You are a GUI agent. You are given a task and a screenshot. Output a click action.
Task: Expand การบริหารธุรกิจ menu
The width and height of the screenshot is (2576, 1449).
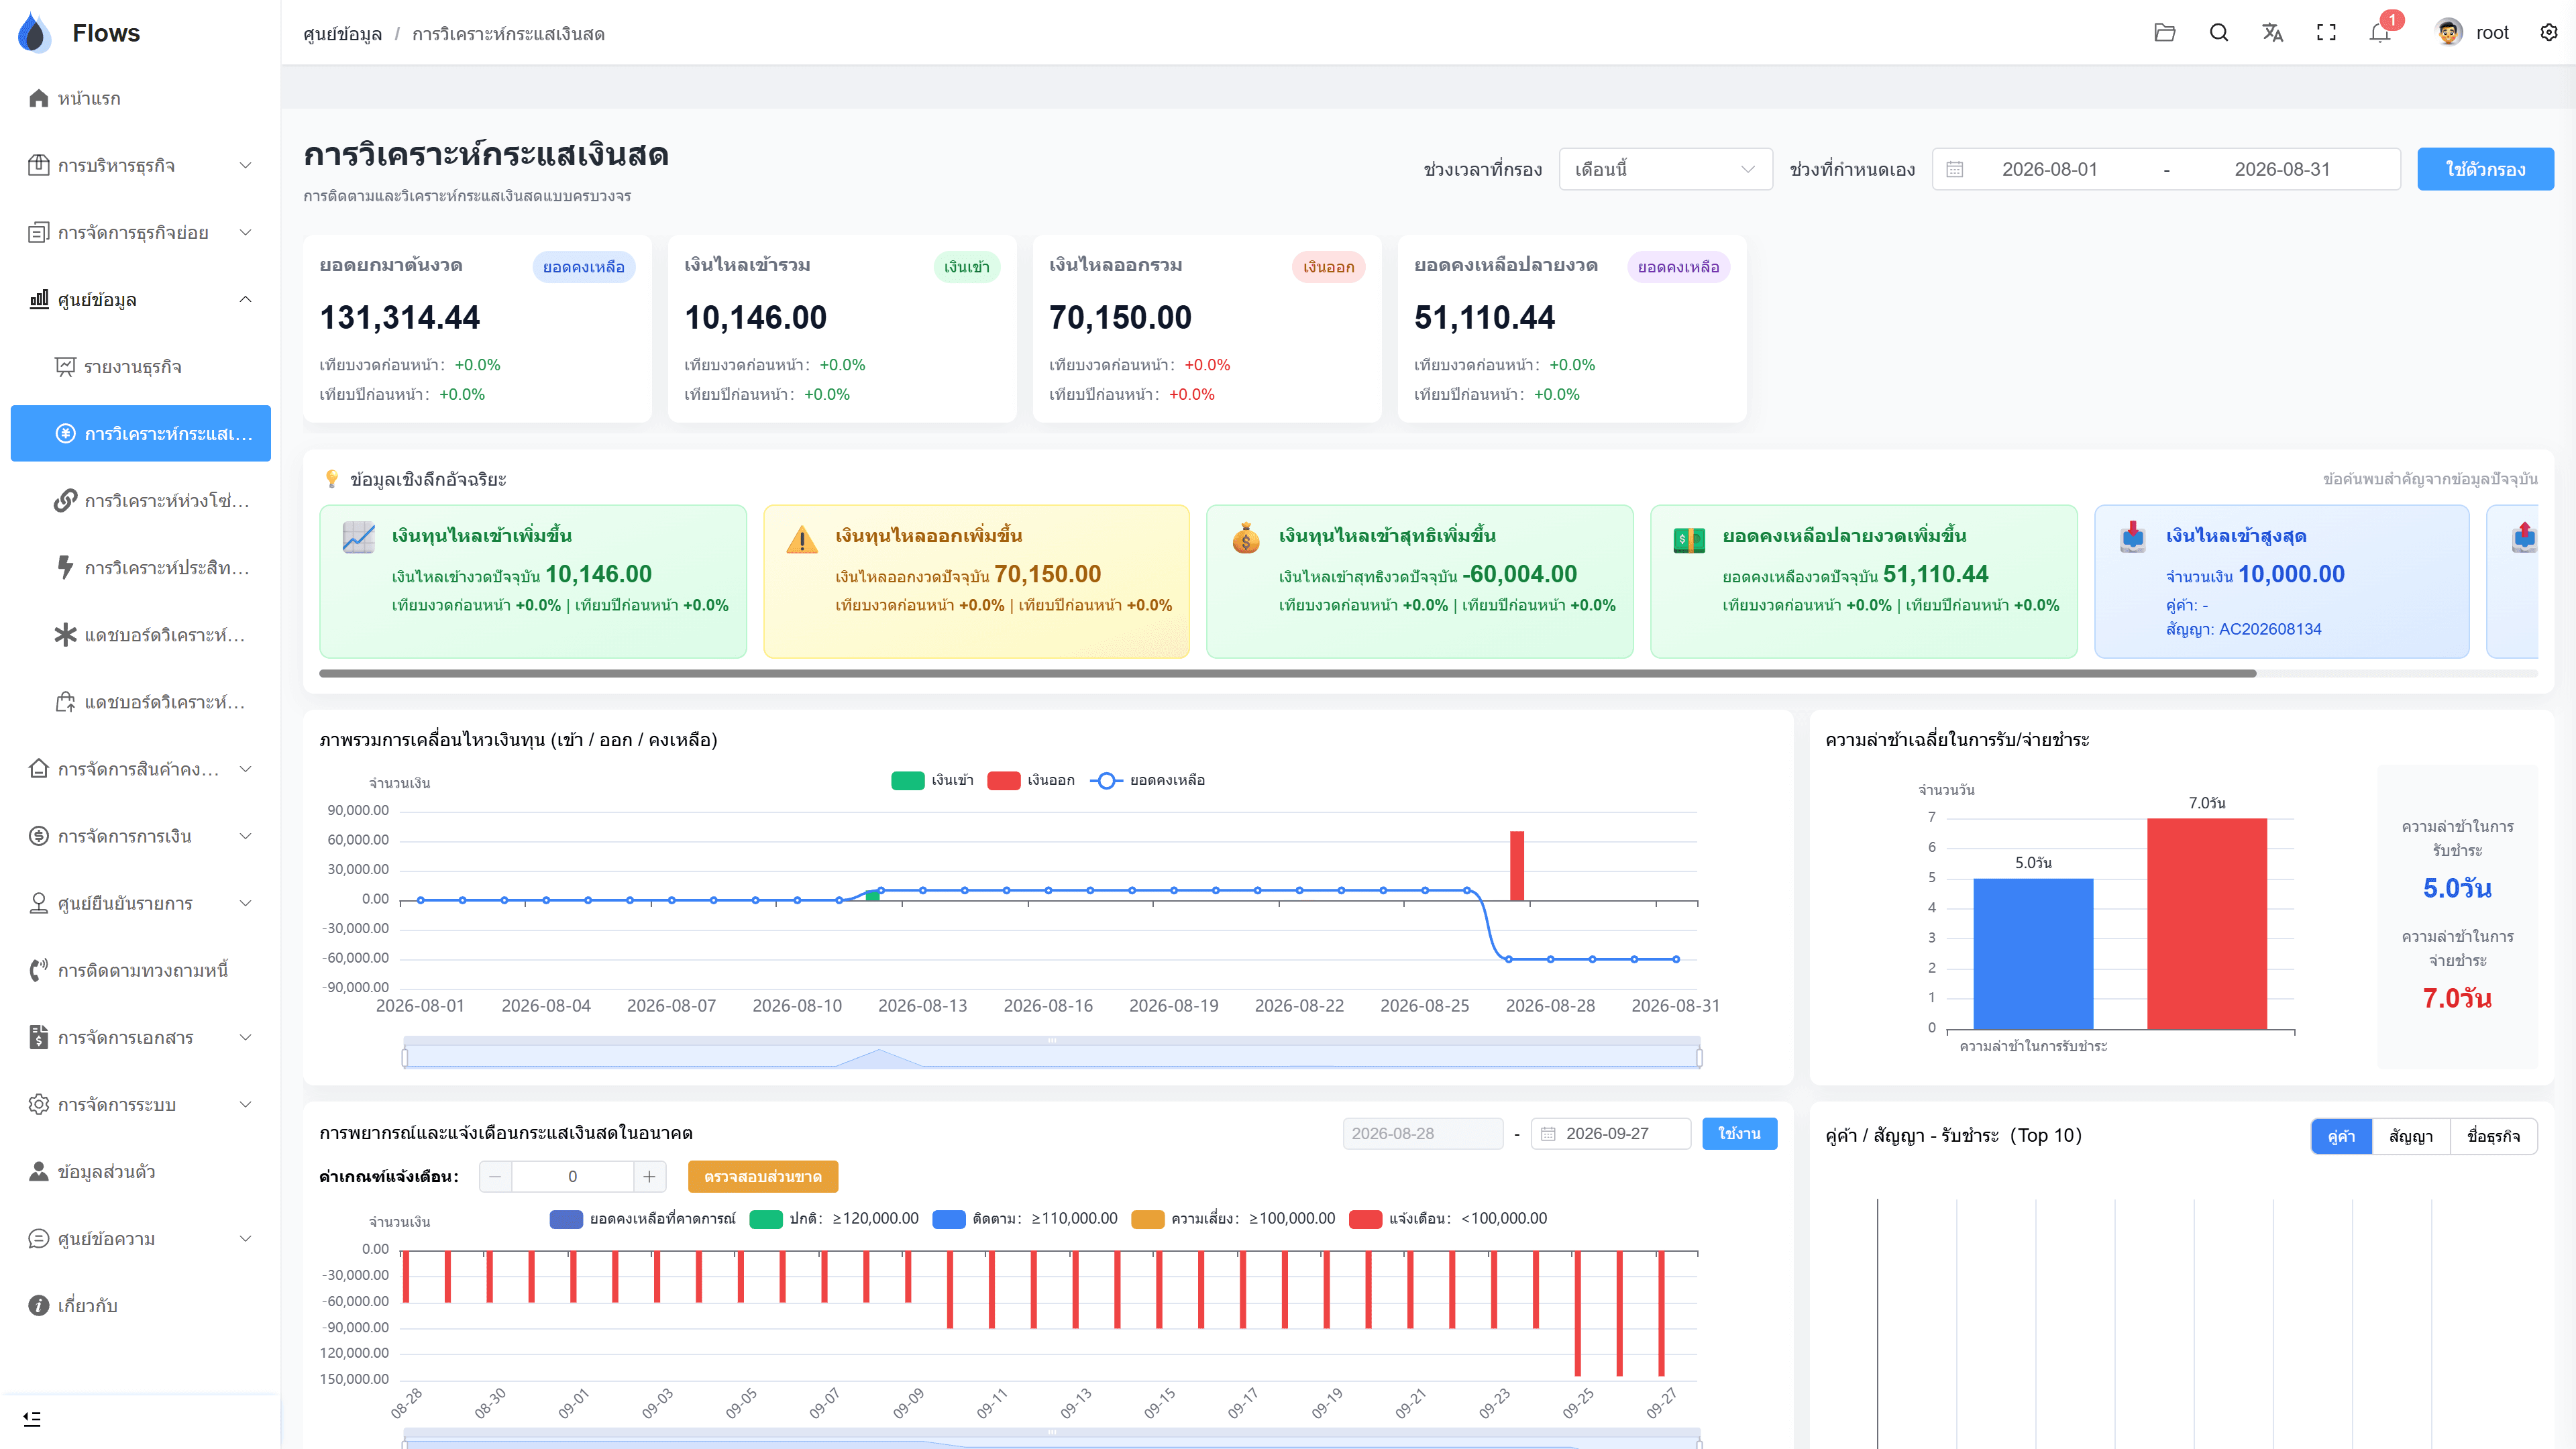pos(140,165)
